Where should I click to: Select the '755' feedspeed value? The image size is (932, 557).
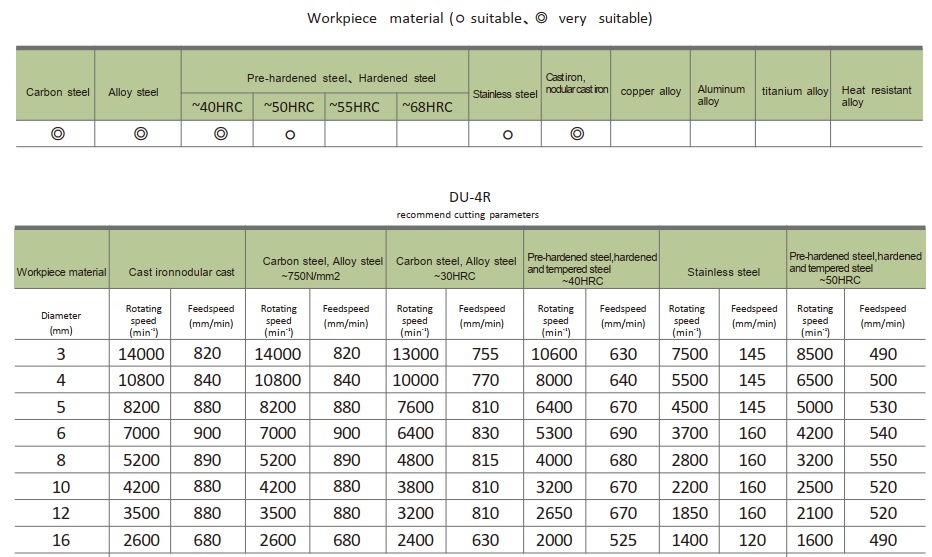(485, 354)
